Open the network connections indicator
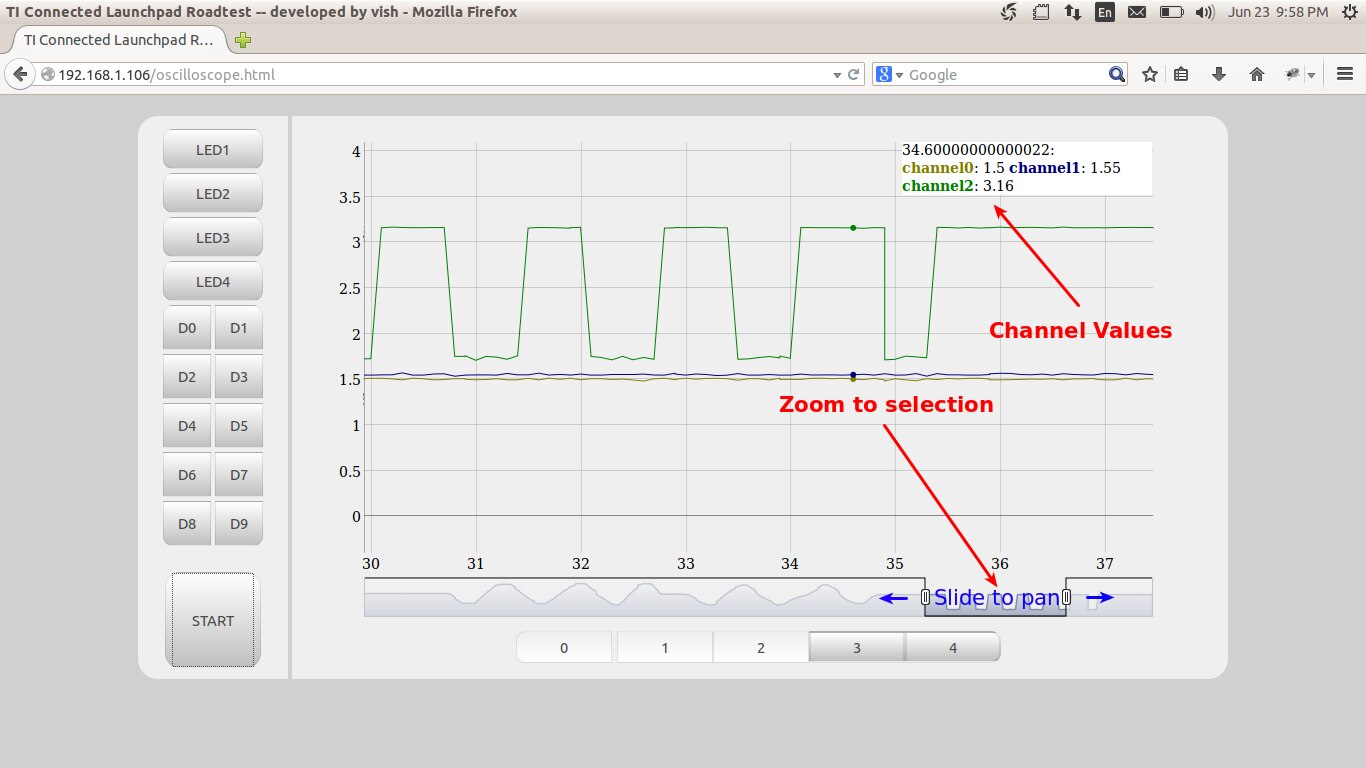The image size is (1366, 768). pyautogui.click(x=1073, y=12)
